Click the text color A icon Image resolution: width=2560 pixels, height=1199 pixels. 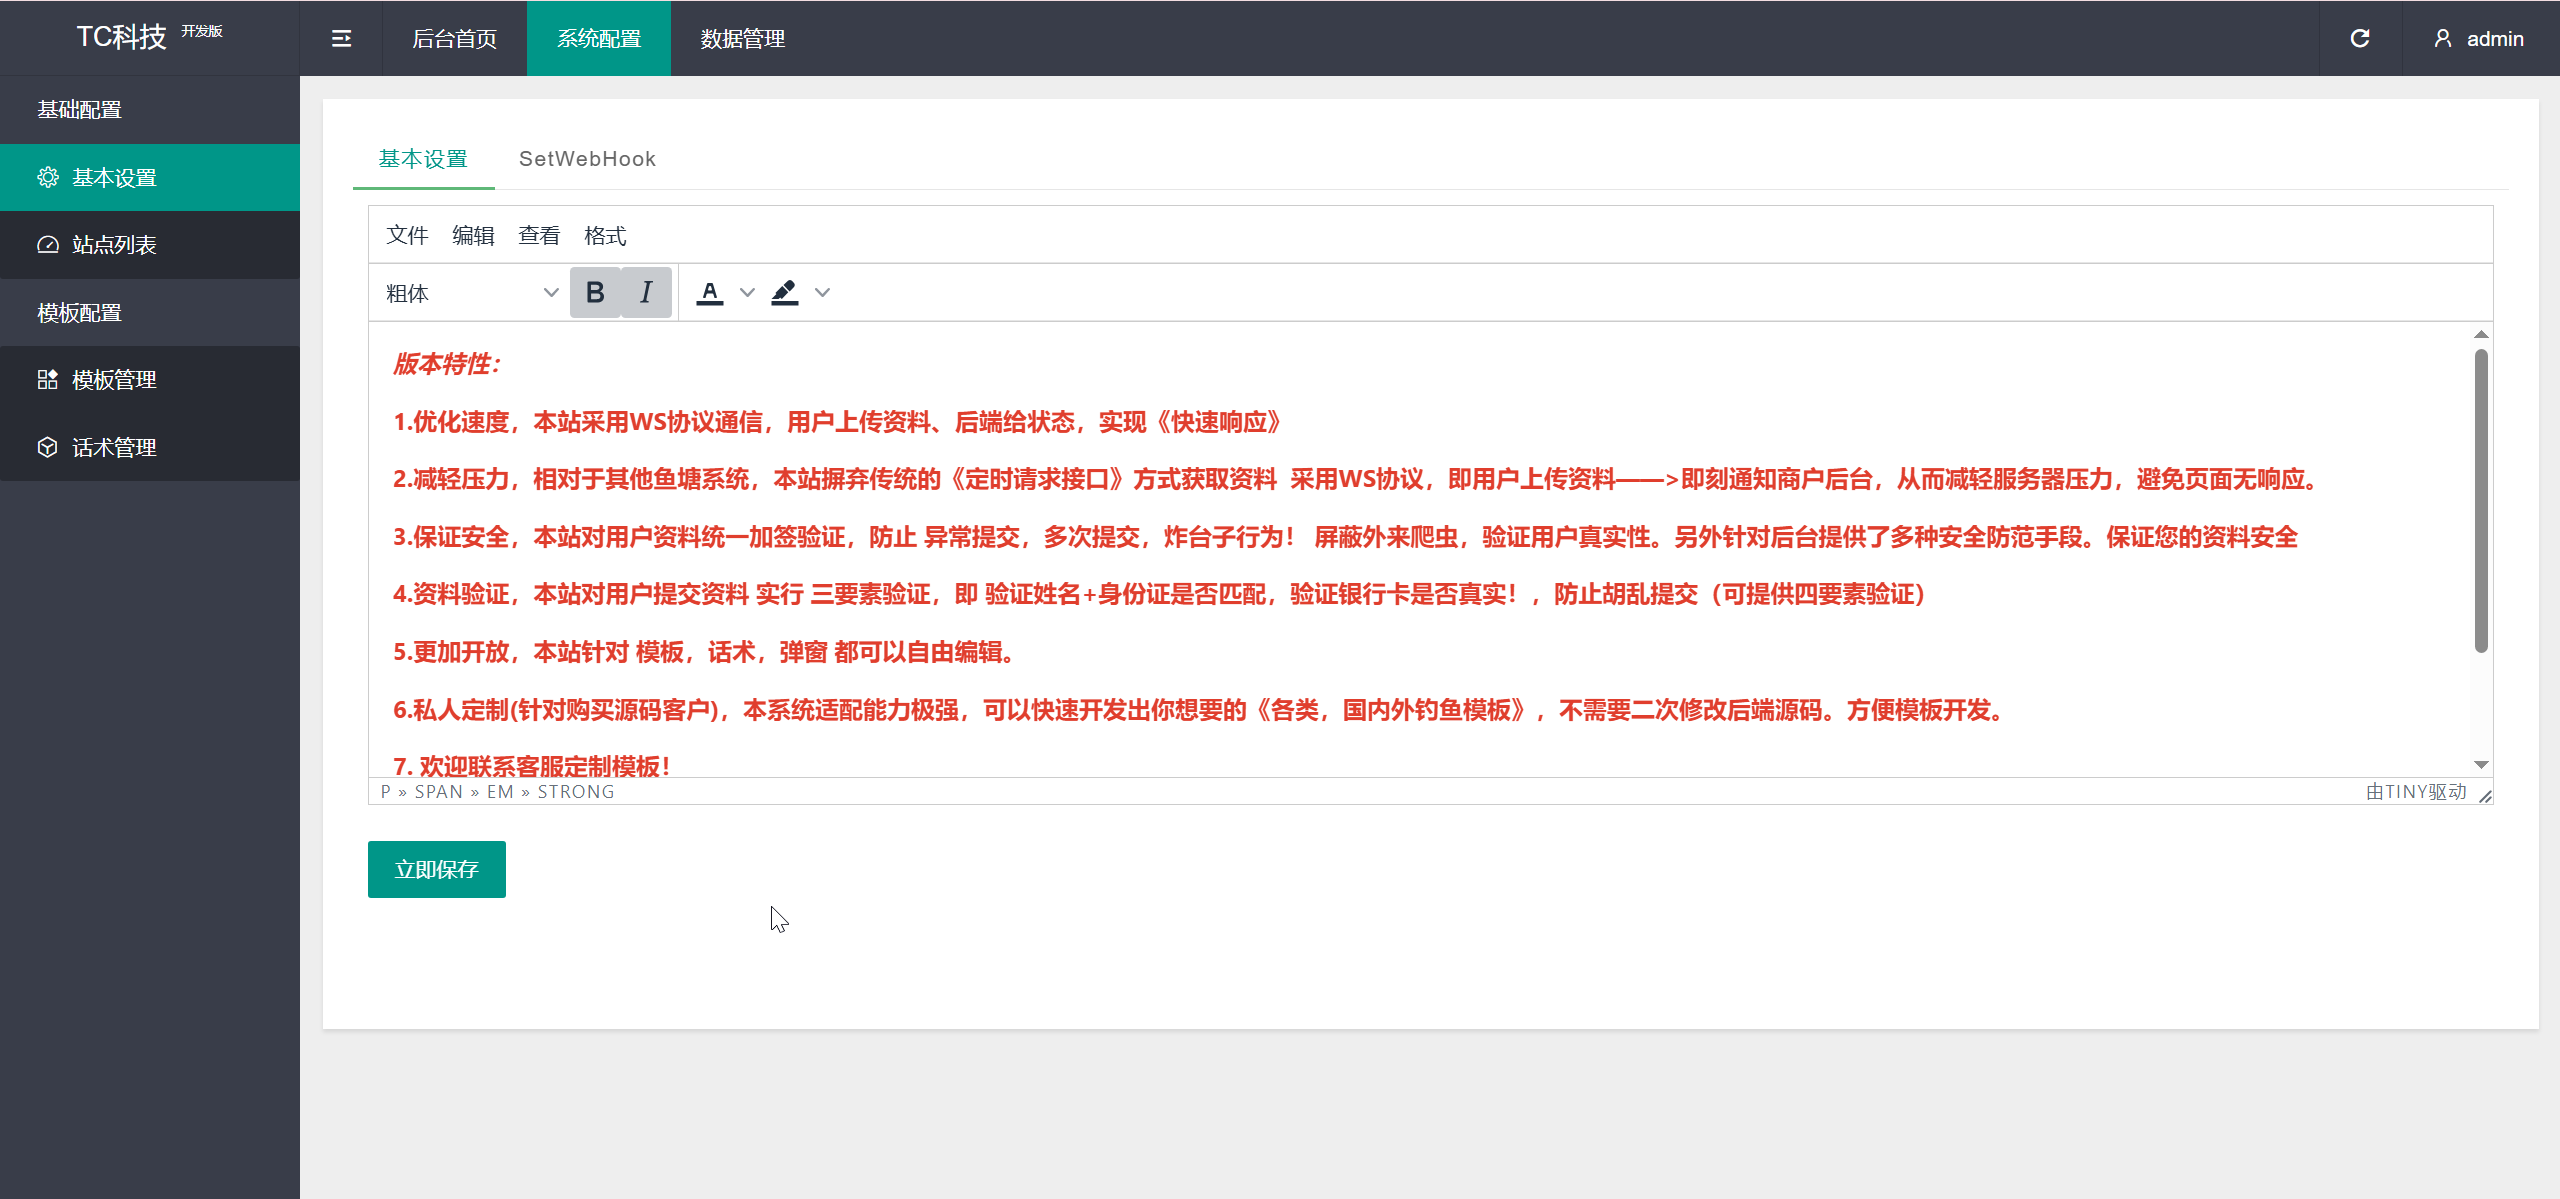(x=710, y=293)
